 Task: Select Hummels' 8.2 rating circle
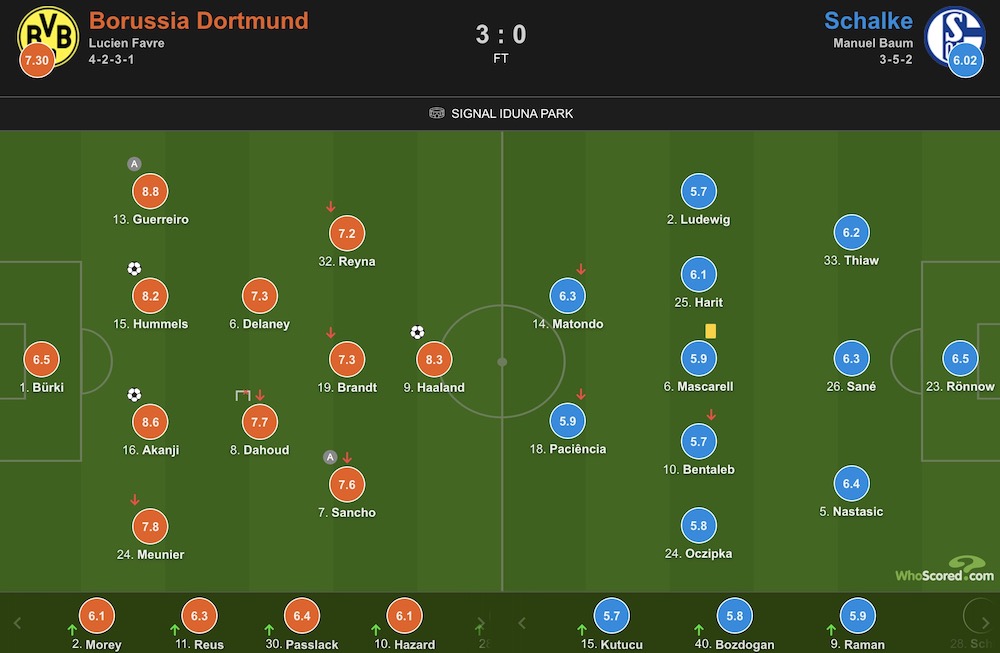[151, 296]
